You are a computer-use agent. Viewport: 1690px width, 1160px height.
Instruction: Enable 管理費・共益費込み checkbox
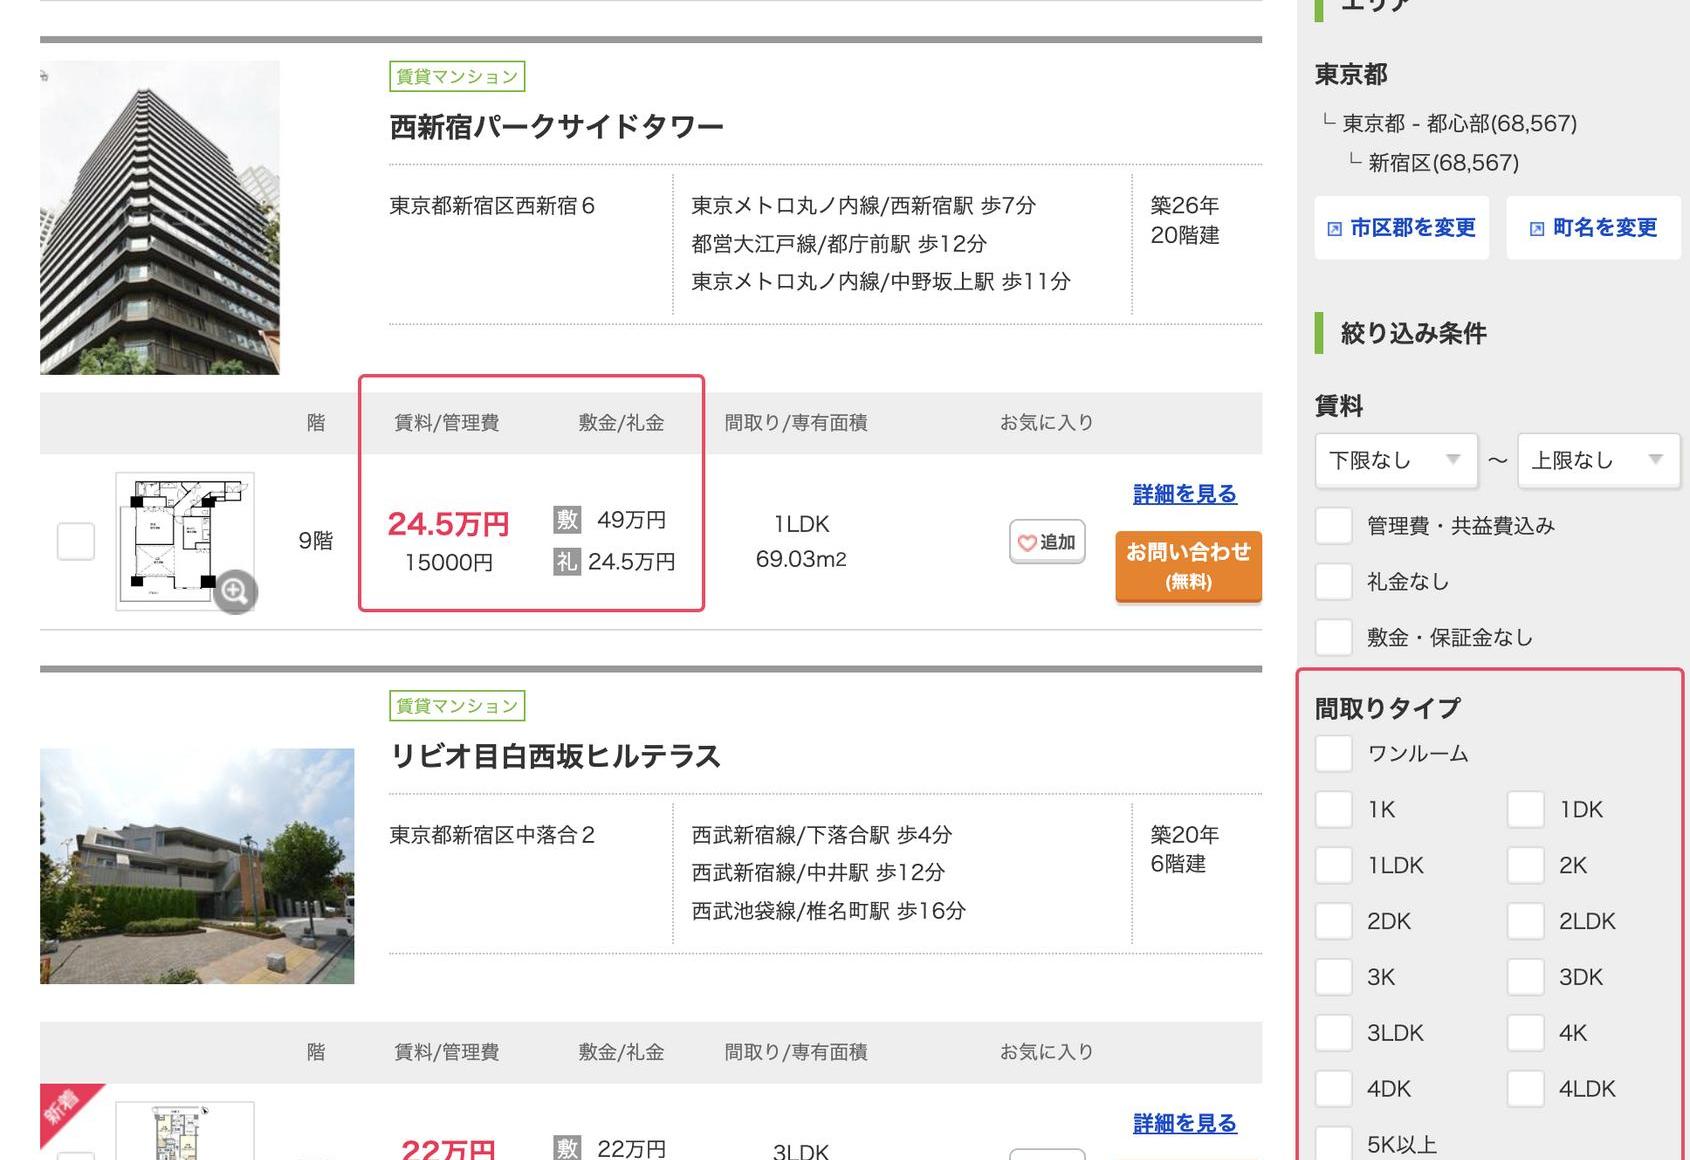1334,525
